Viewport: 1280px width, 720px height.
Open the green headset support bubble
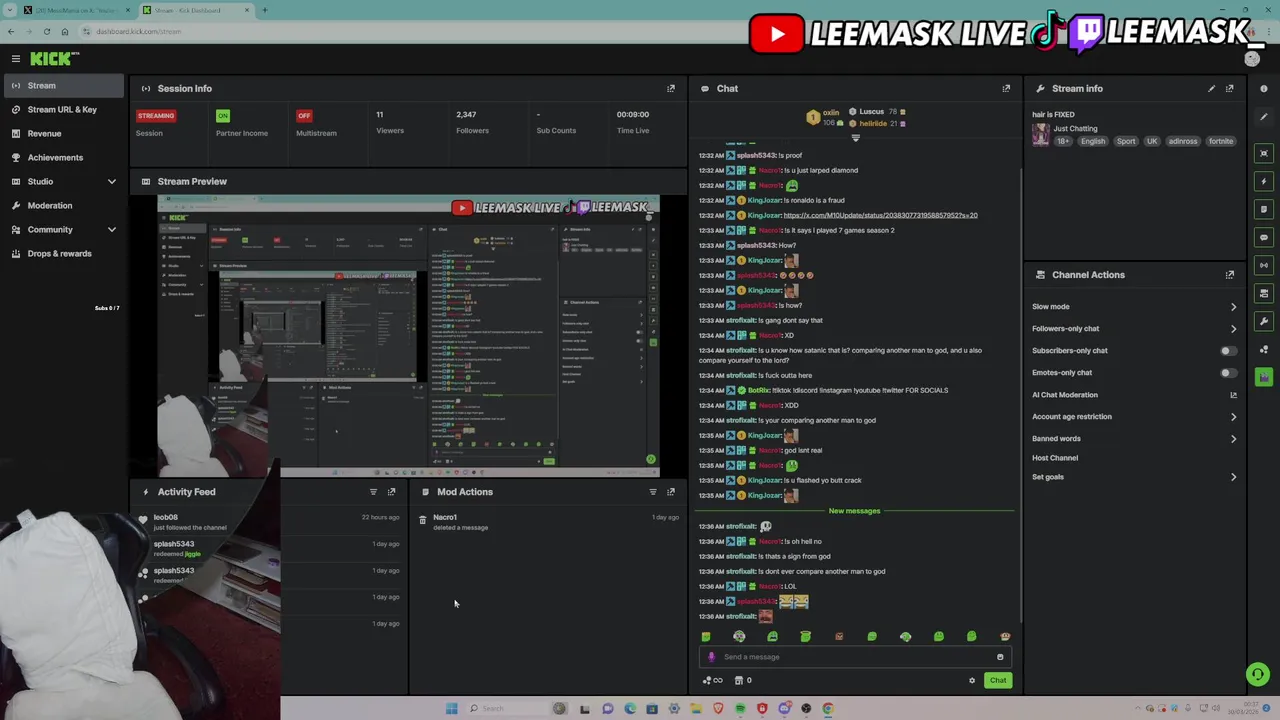tap(1258, 675)
